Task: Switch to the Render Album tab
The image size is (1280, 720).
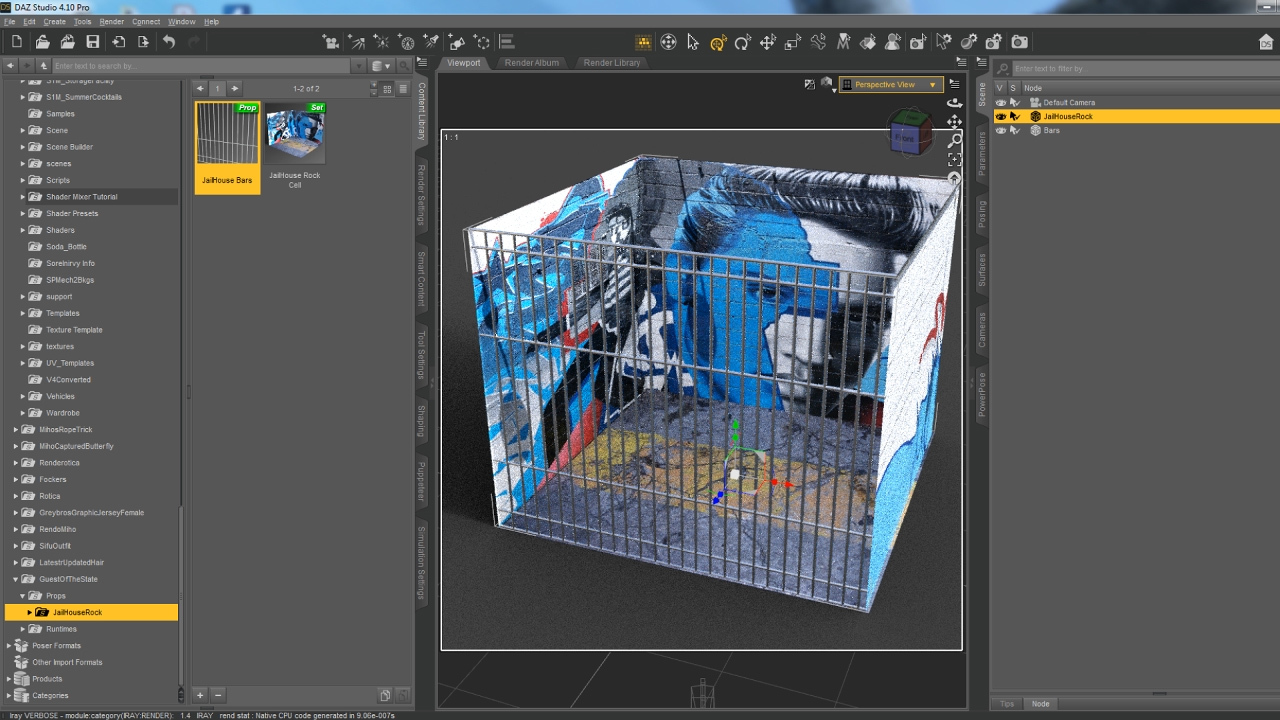Action: tap(532, 63)
